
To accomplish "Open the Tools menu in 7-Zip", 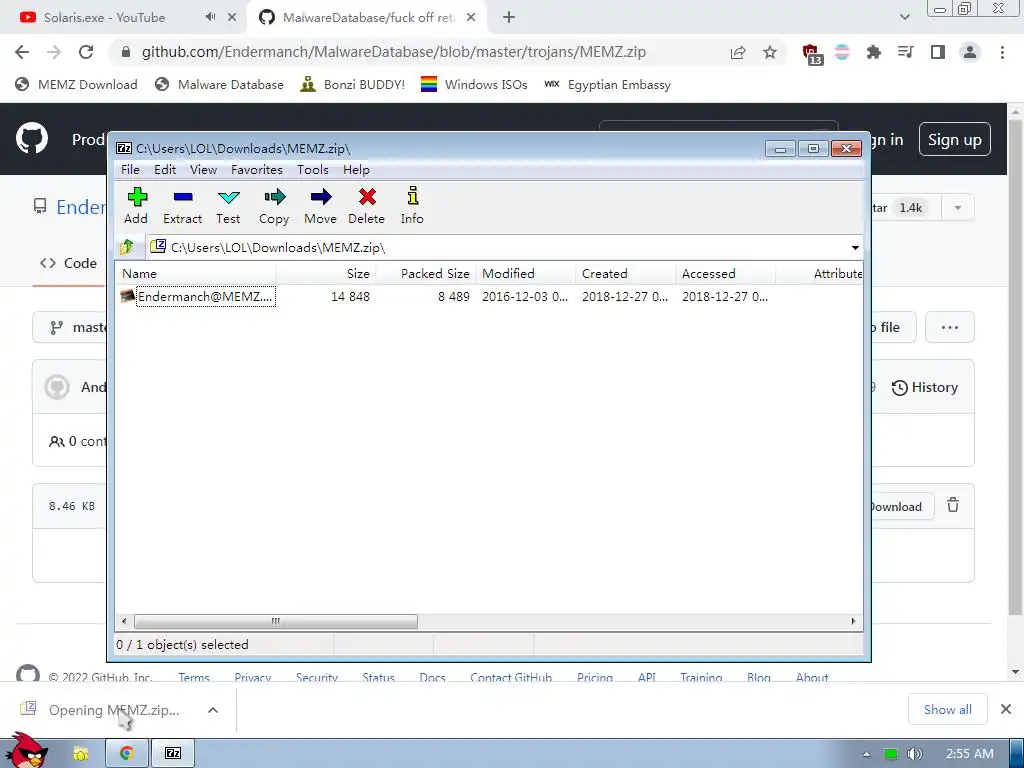I will 313,170.
